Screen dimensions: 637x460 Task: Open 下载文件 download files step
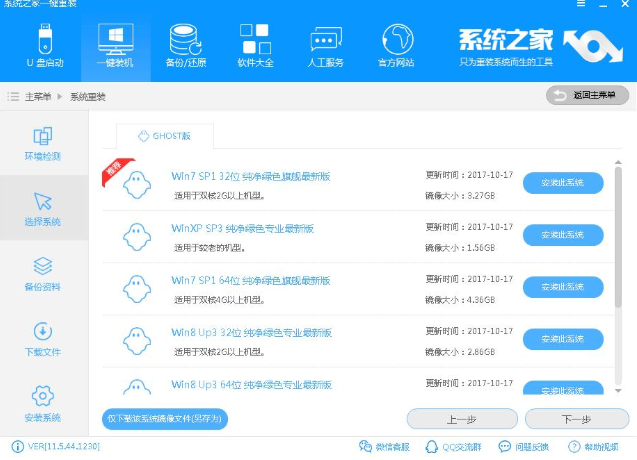[43, 338]
